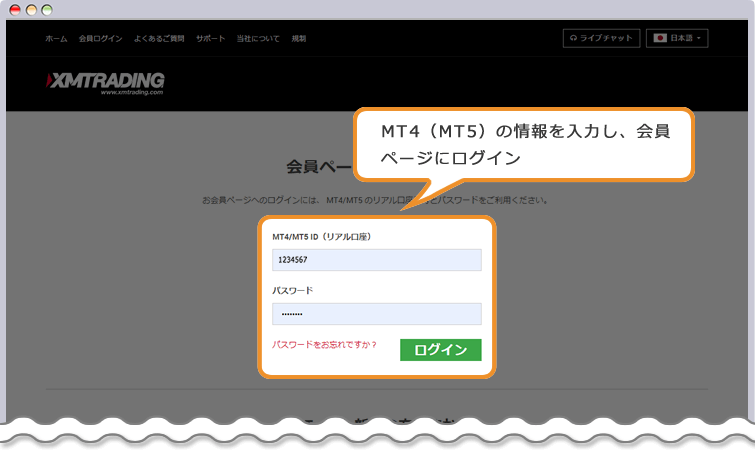This screenshot has height=450, width=755.
Task: Click the green ログイン button
Action: click(441, 350)
